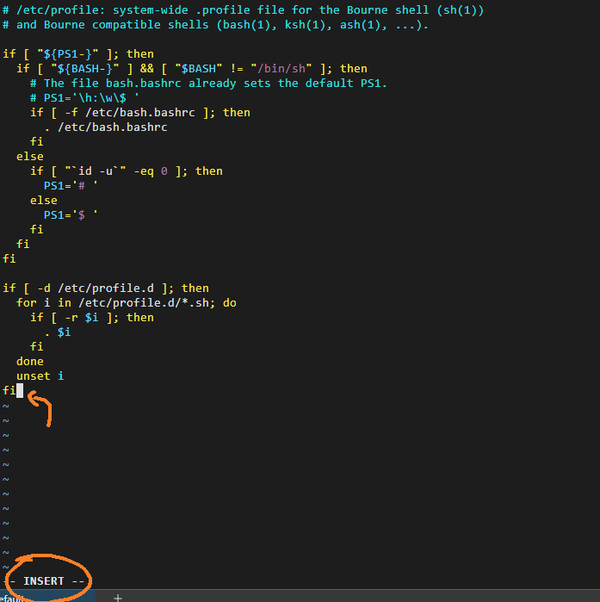Click the '. /etc/bash.bashrc' source line
Screen dimensions: 600x602
(x=106, y=127)
